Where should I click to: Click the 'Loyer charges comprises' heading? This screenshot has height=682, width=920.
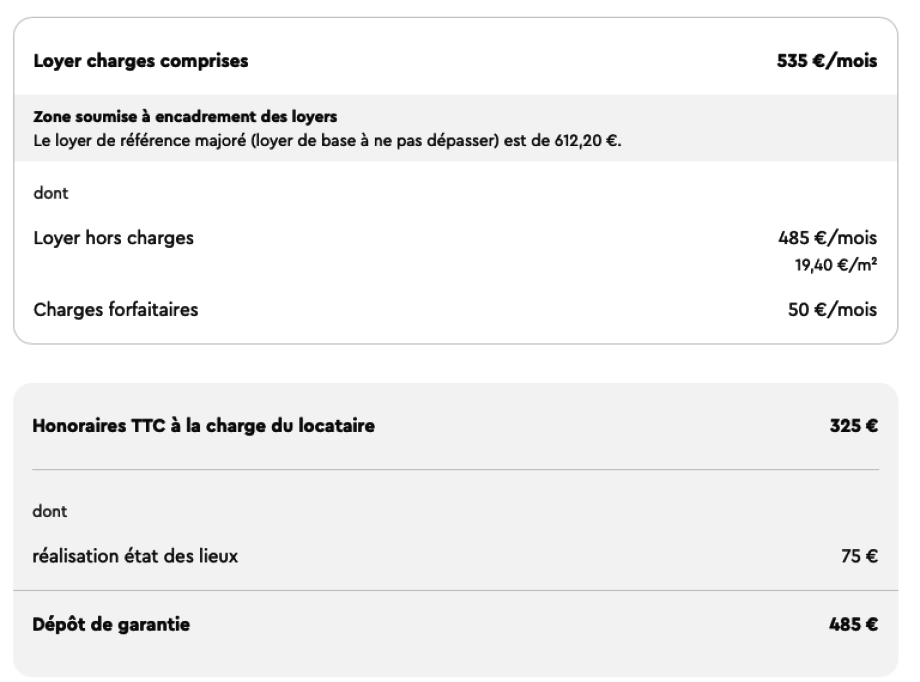(x=141, y=61)
